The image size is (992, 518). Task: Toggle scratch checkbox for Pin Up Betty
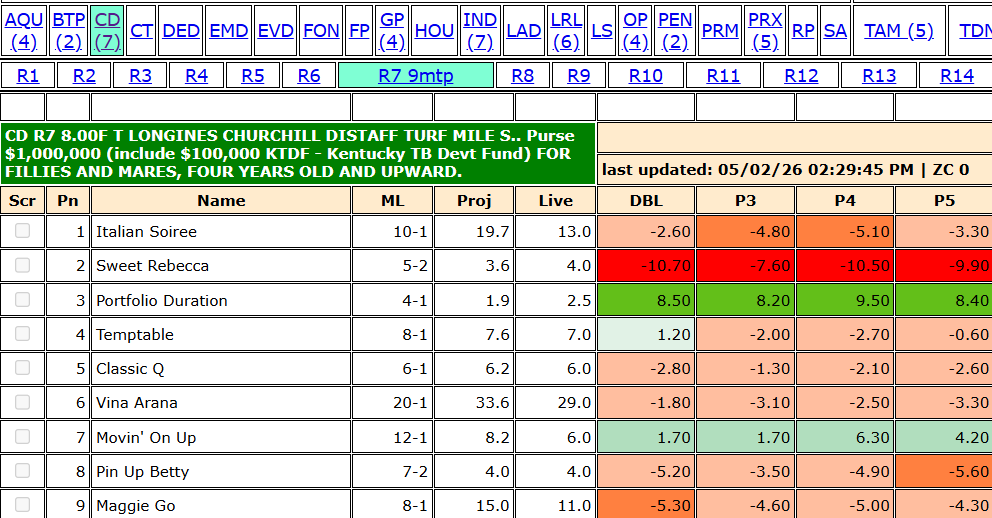tap(22, 471)
